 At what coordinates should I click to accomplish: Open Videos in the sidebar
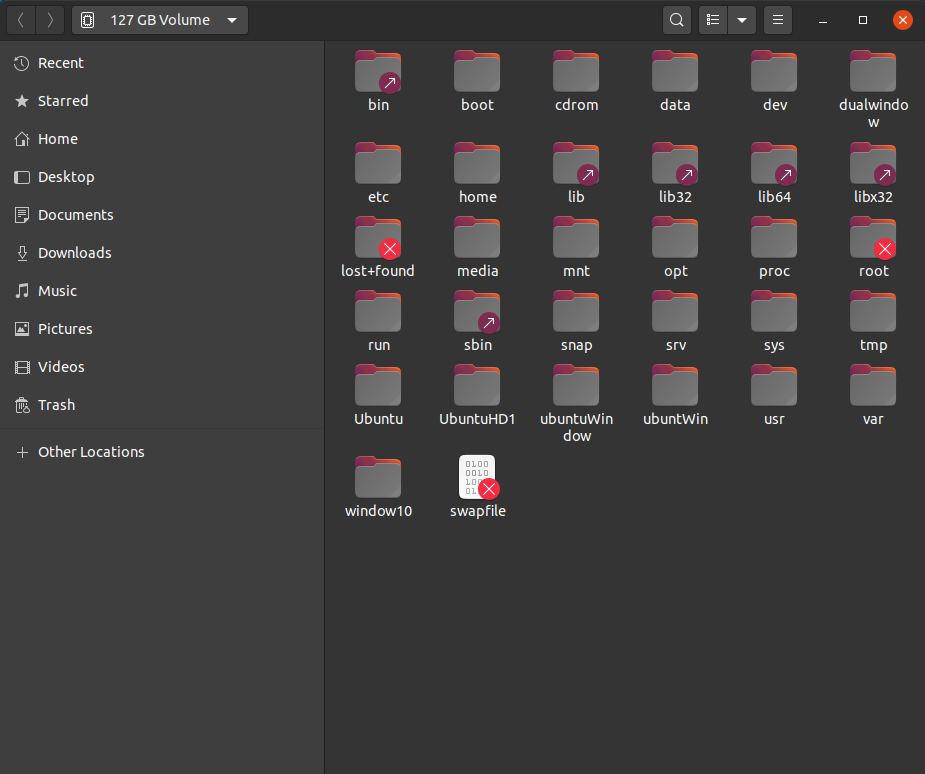click(162, 367)
